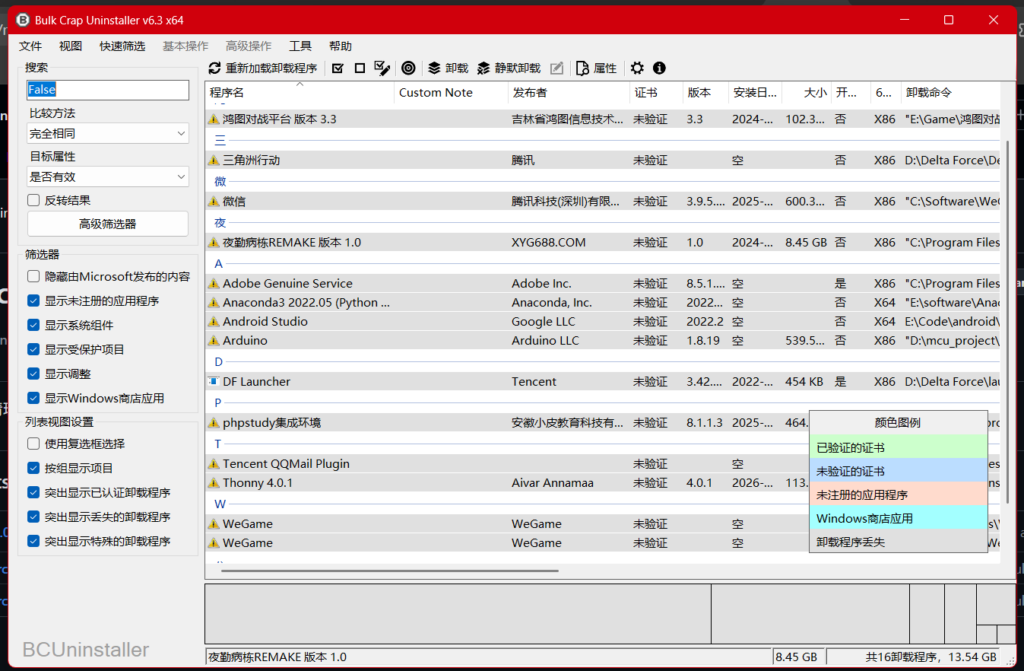Click the search input field containing False
The height and width of the screenshot is (671, 1024).
pyautogui.click(x=108, y=90)
